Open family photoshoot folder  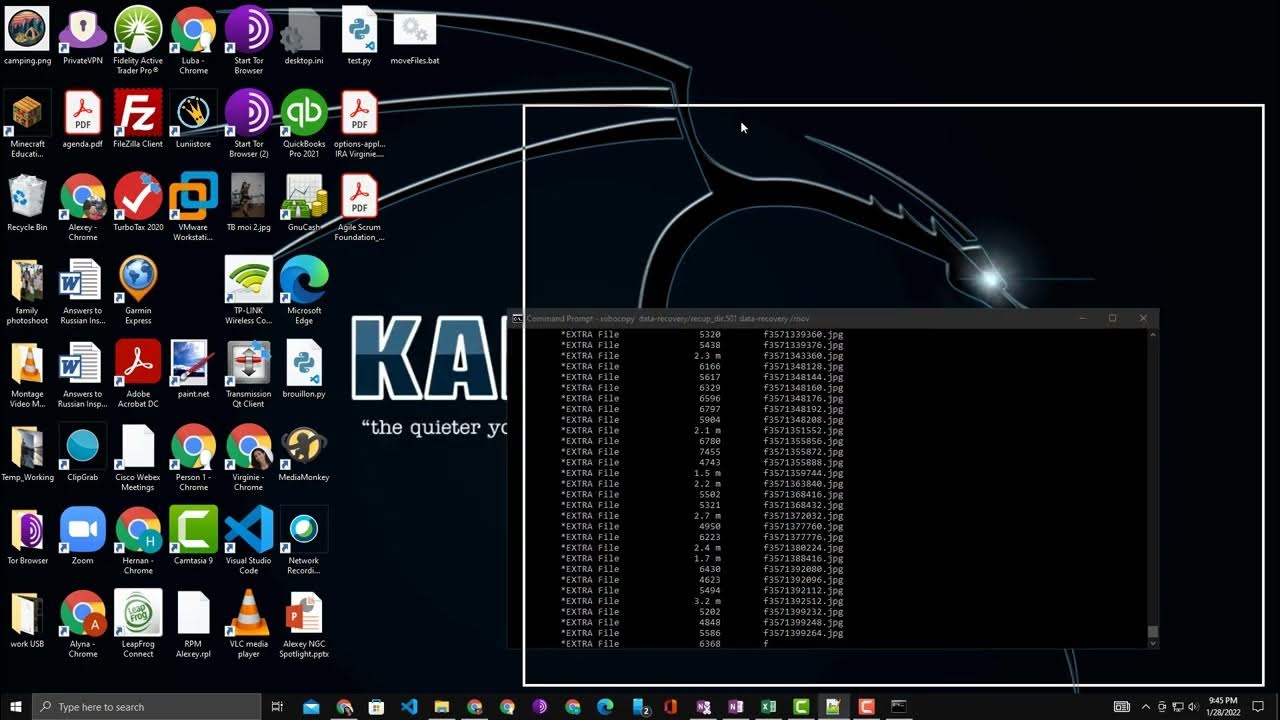(x=27, y=291)
